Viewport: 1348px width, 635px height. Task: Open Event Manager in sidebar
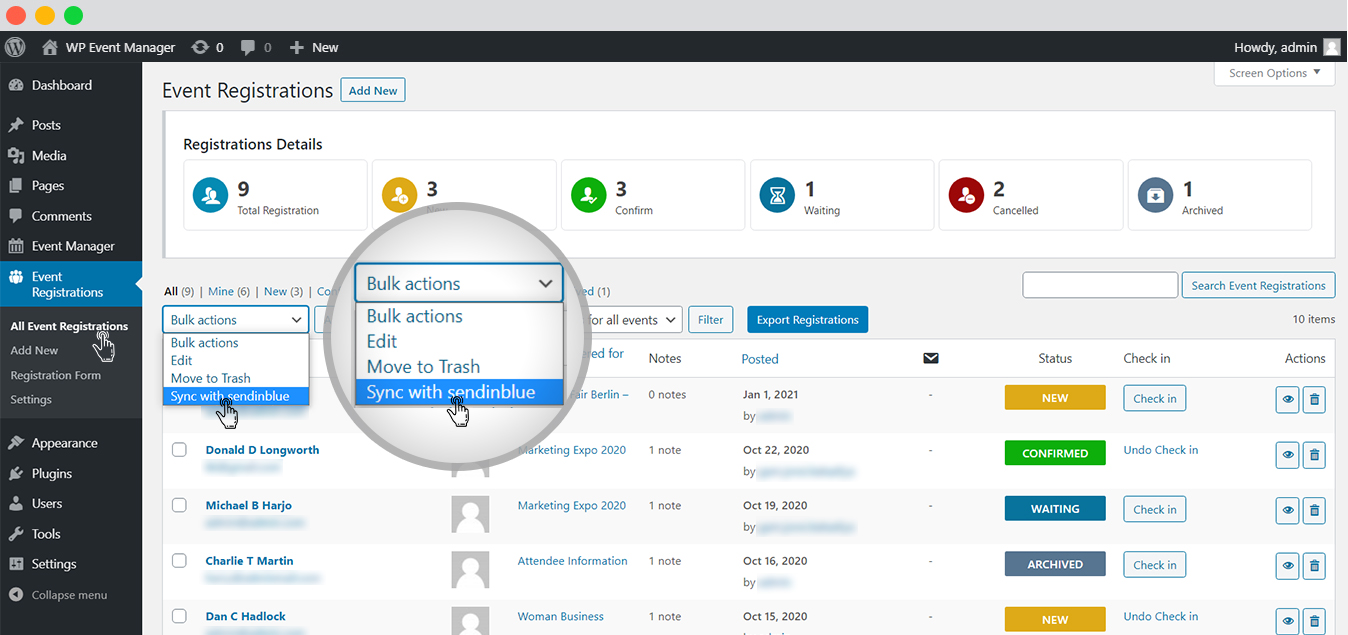(x=71, y=246)
